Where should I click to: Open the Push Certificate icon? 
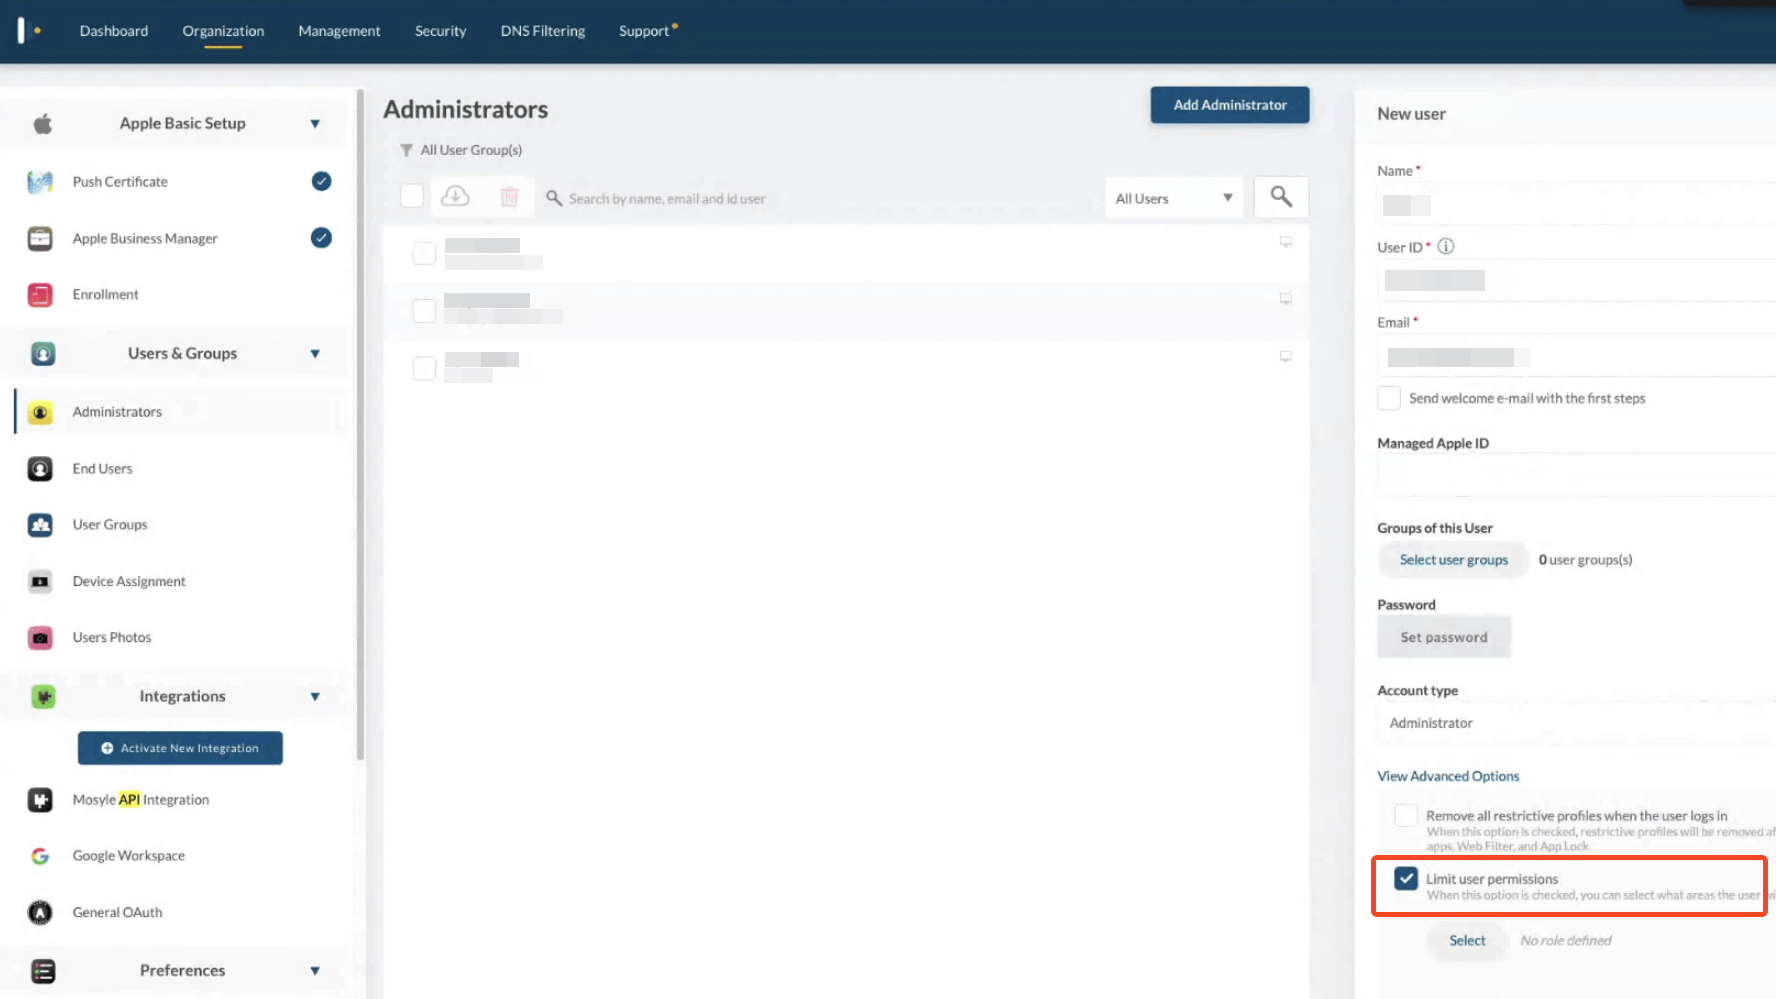[x=40, y=182]
